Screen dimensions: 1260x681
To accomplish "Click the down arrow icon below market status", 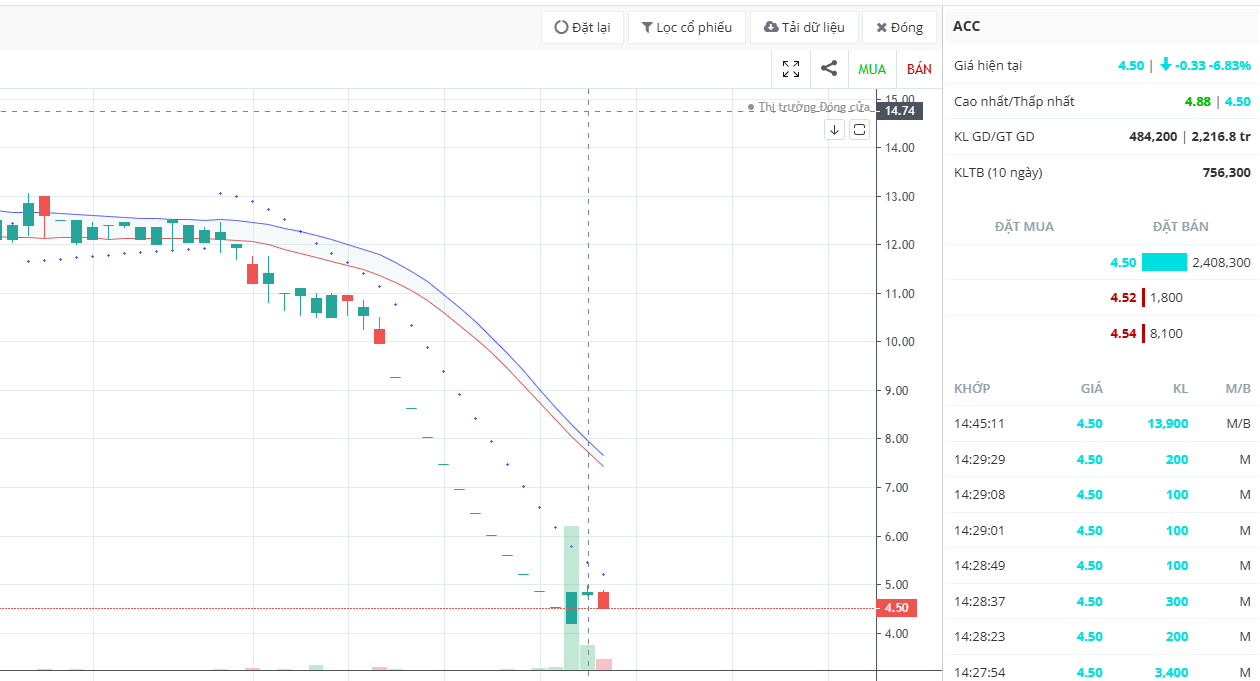I will point(835,130).
